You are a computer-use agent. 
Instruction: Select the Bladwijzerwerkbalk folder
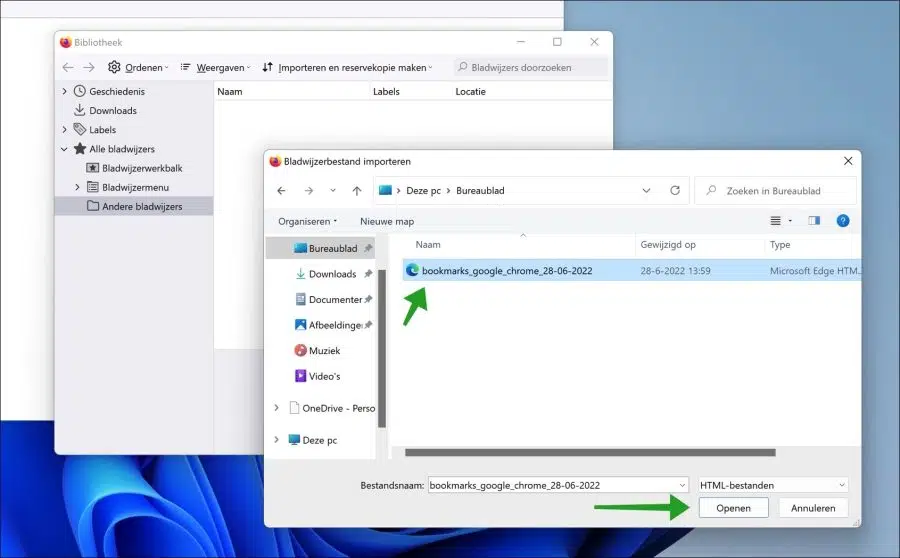(x=142, y=168)
